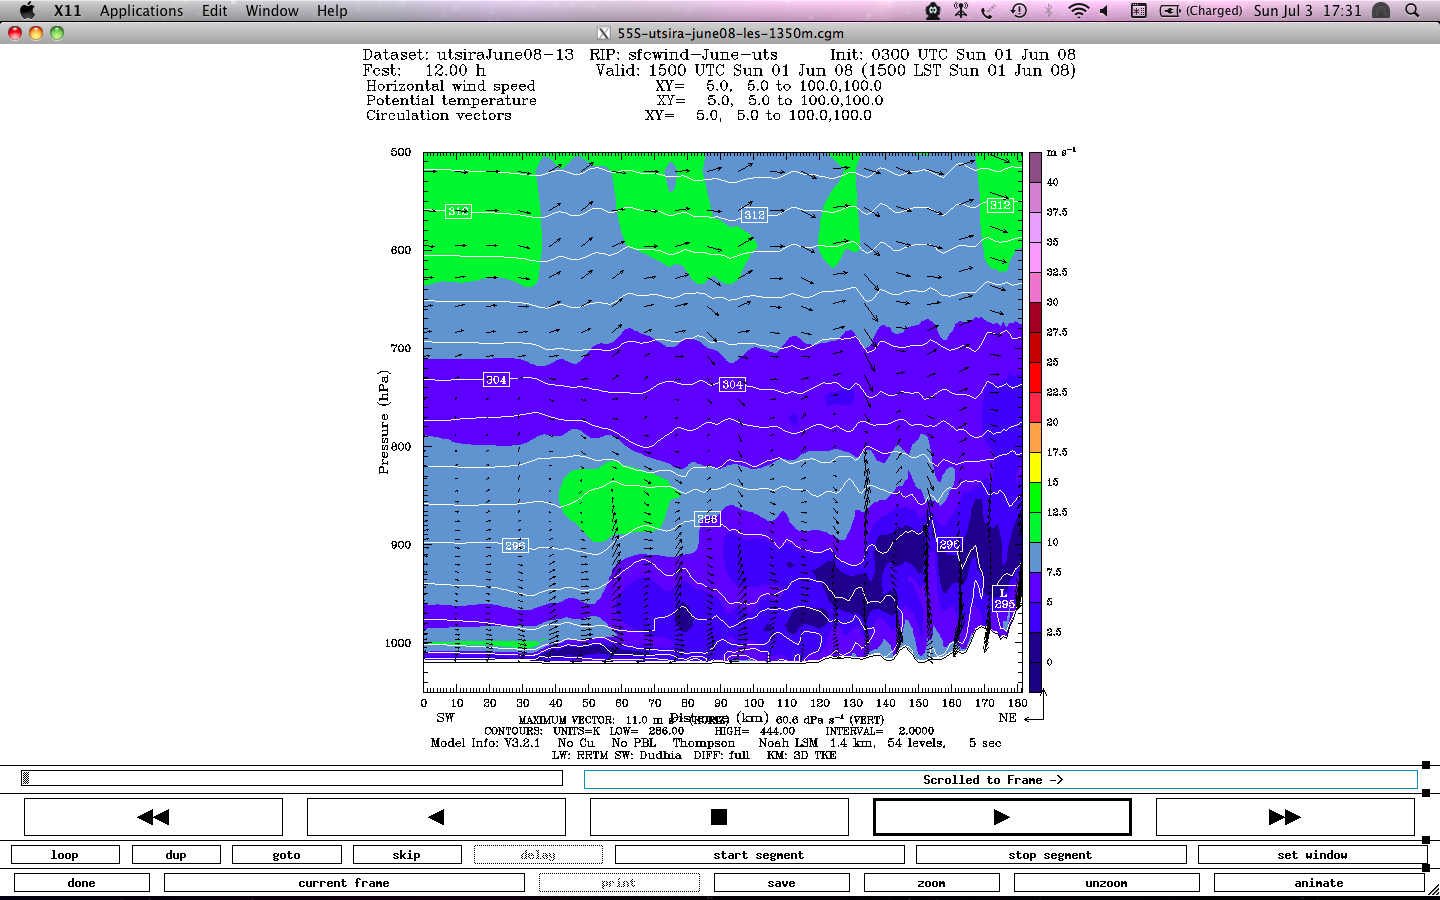Click the stop segment button
The width and height of the screenshot is (1440, 900).
tap(1050, 855)
